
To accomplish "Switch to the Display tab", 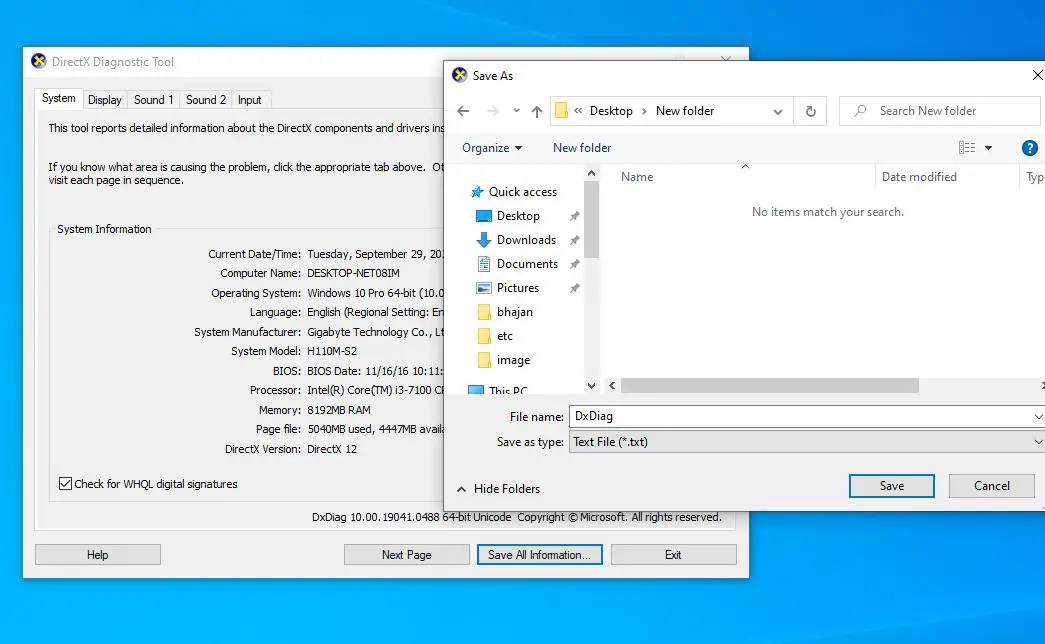I will point(105,100).
